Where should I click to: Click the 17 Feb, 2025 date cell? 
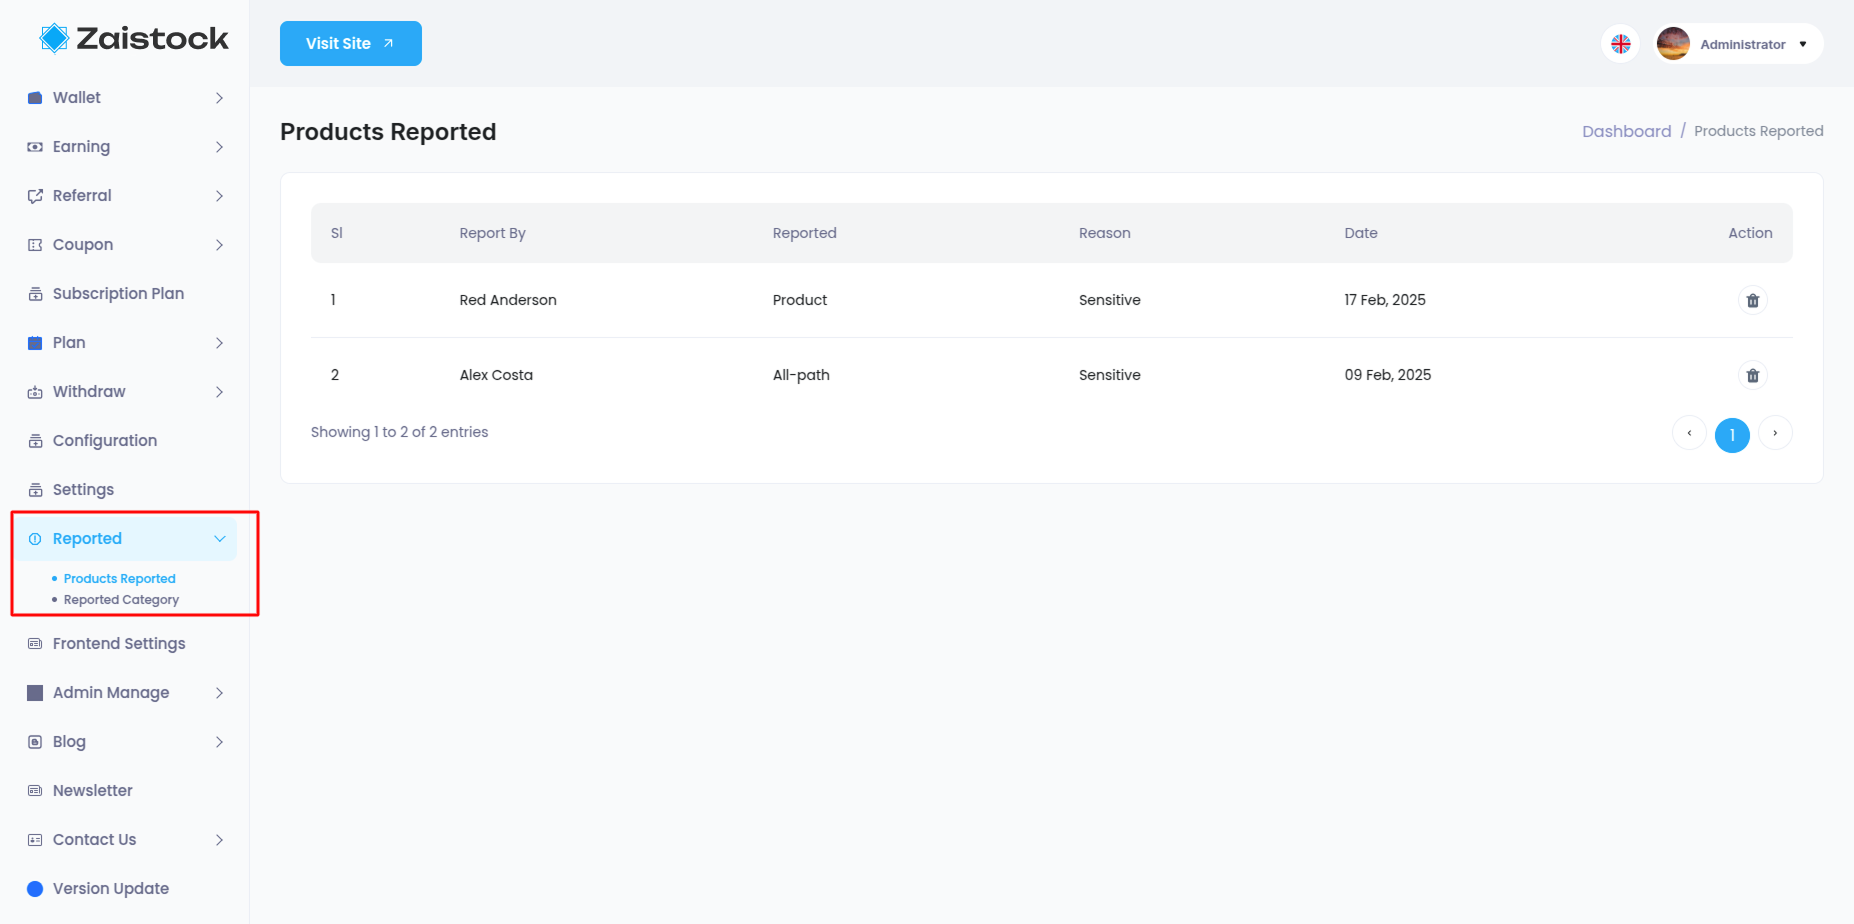pyautogui.click(x=1385, y=300)
